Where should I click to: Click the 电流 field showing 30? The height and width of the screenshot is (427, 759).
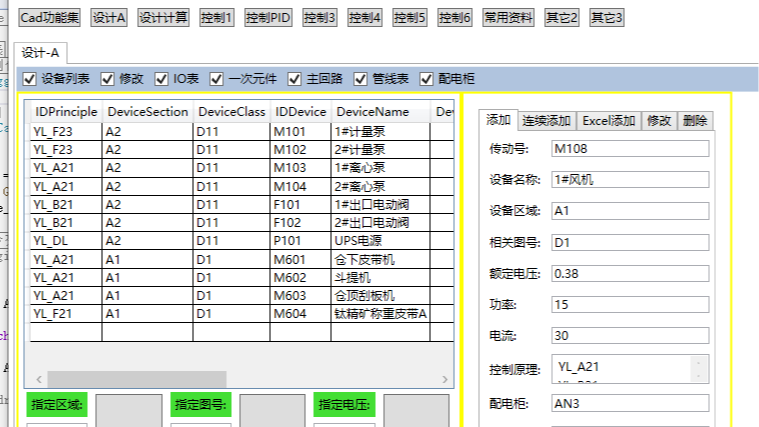630,336
